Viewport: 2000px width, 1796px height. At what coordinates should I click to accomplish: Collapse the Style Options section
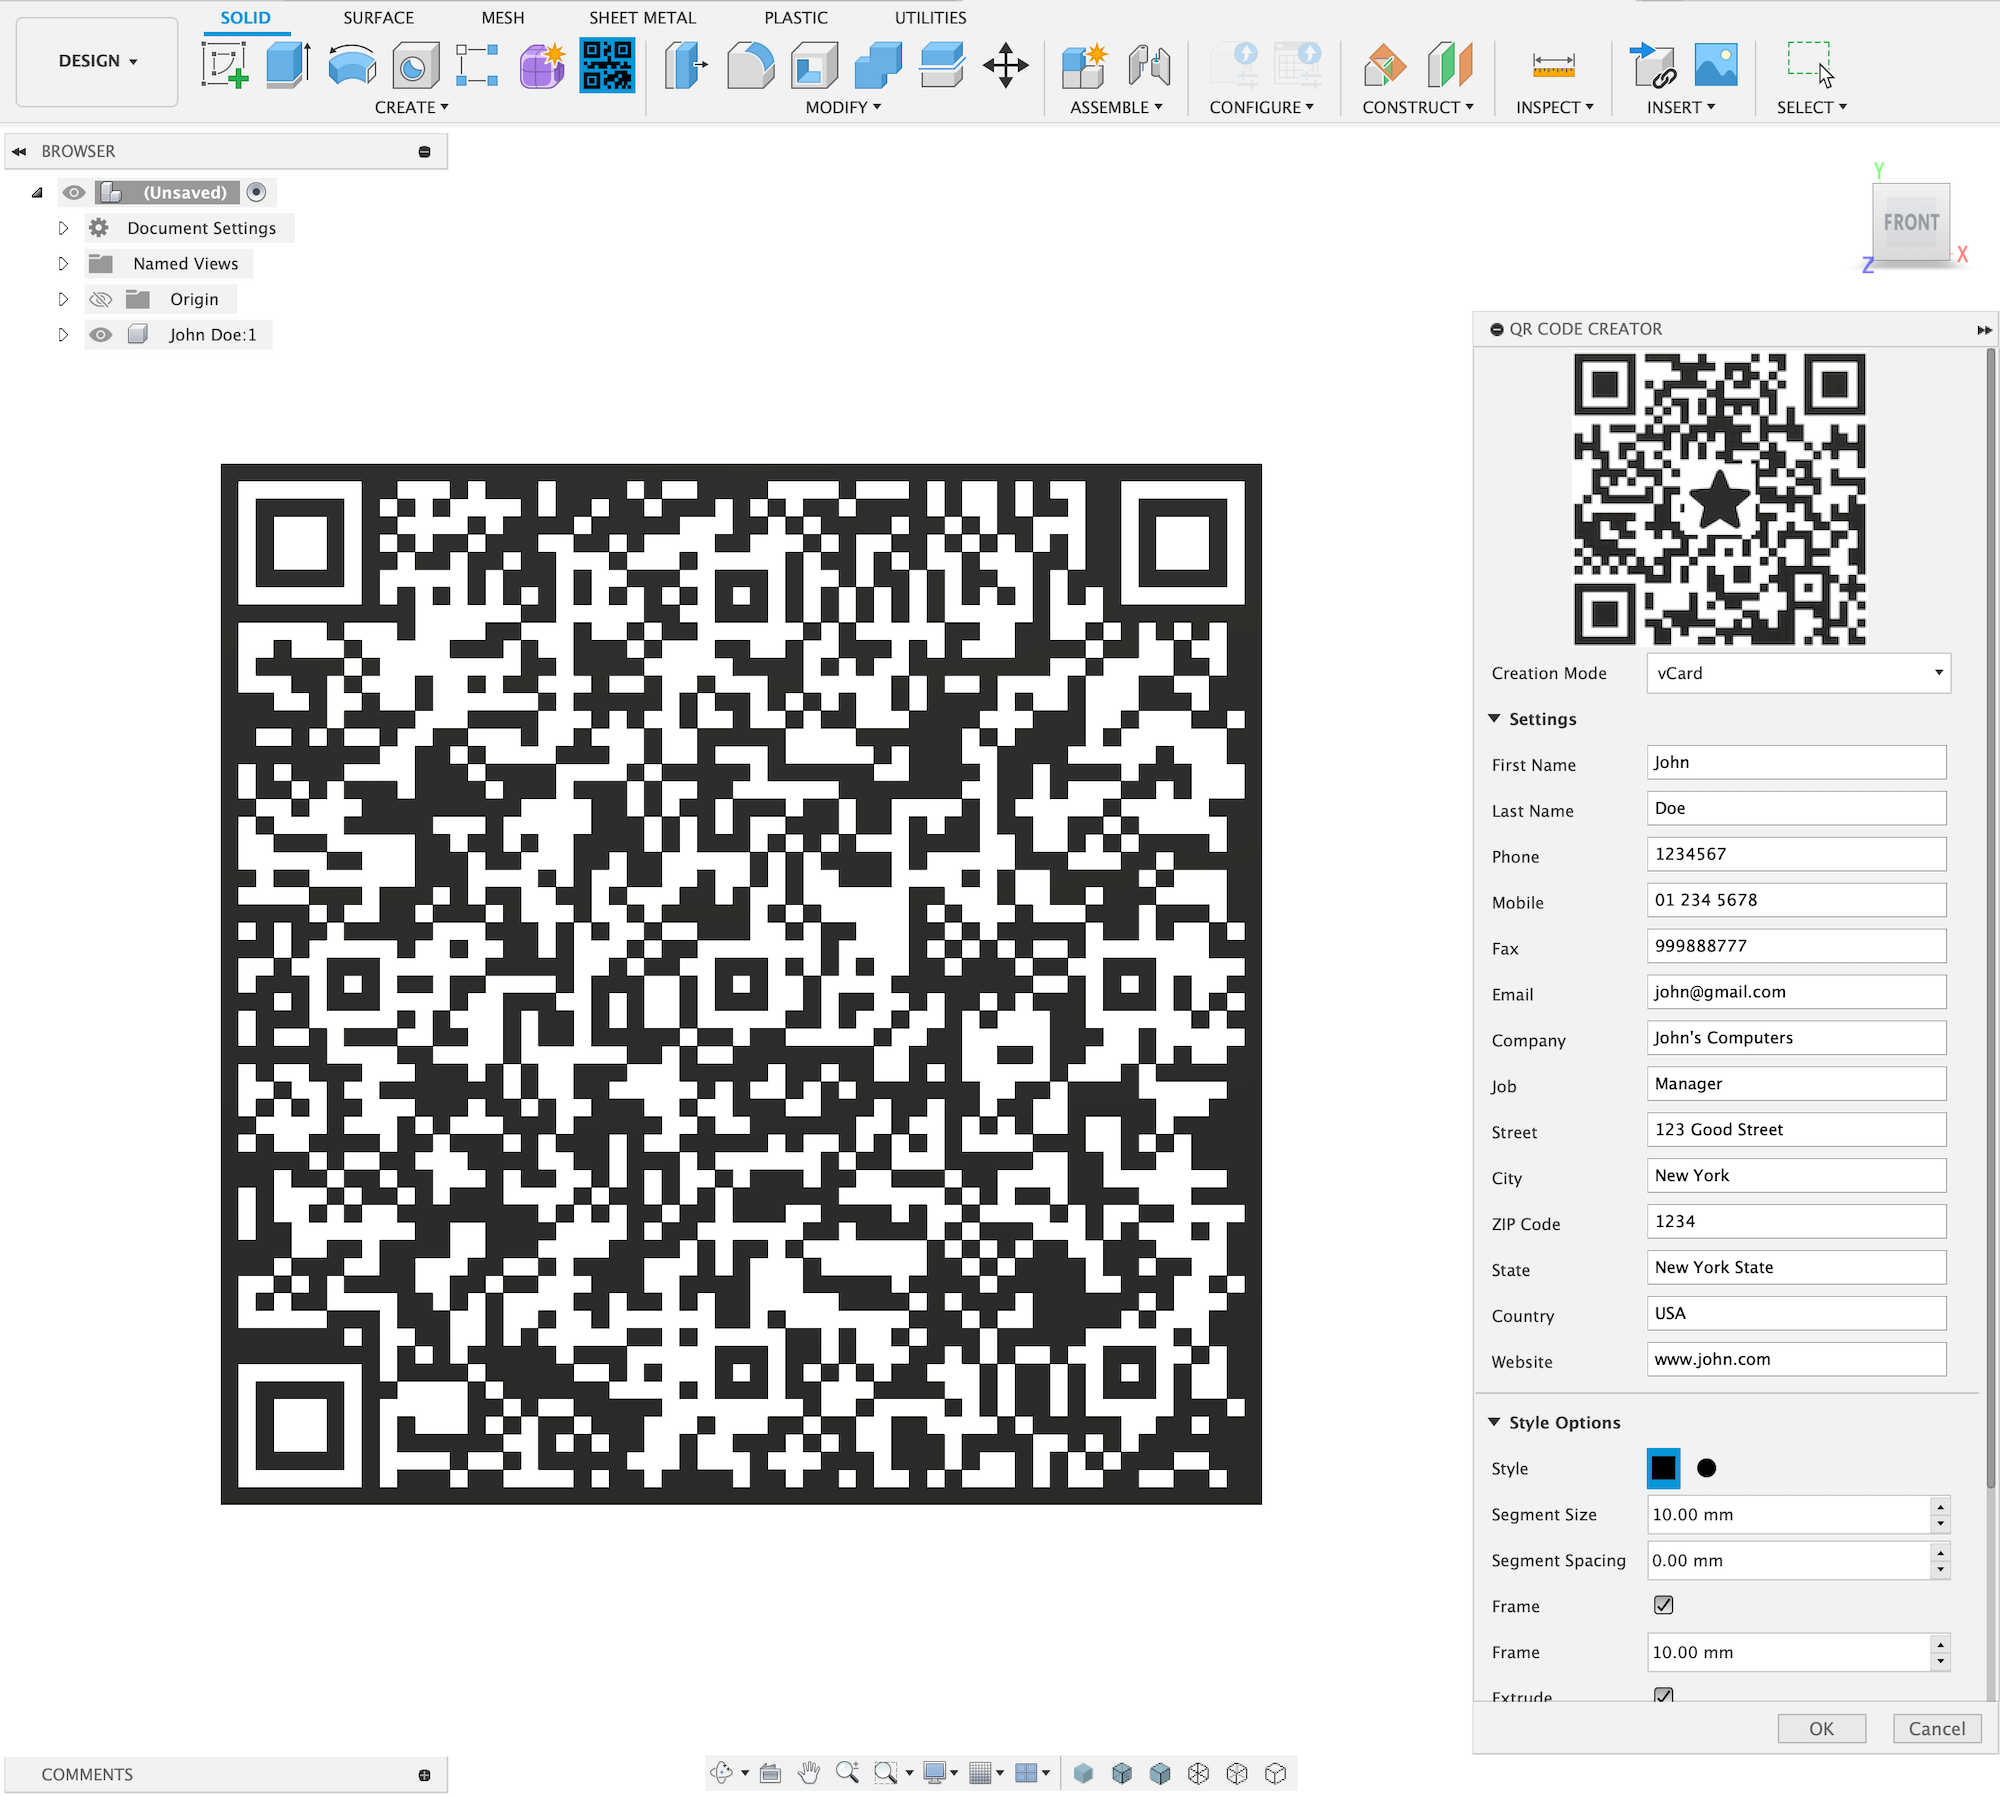(x=1494, y=1422)
